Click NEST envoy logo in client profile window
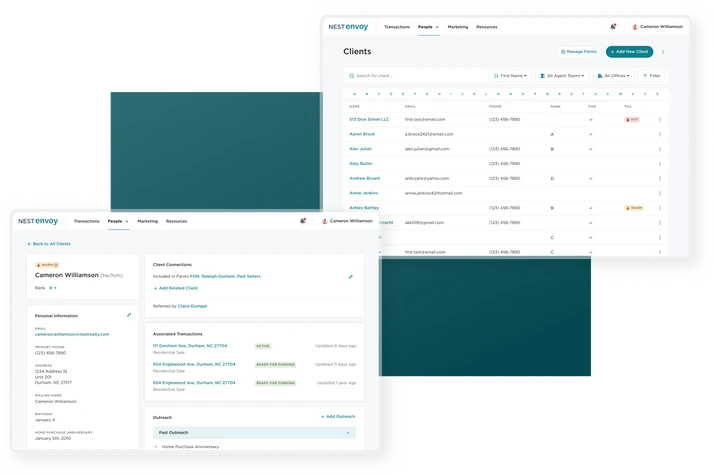The height and width of the screenshot is (475, 714). pyautogui.click(x=38, y=221)
